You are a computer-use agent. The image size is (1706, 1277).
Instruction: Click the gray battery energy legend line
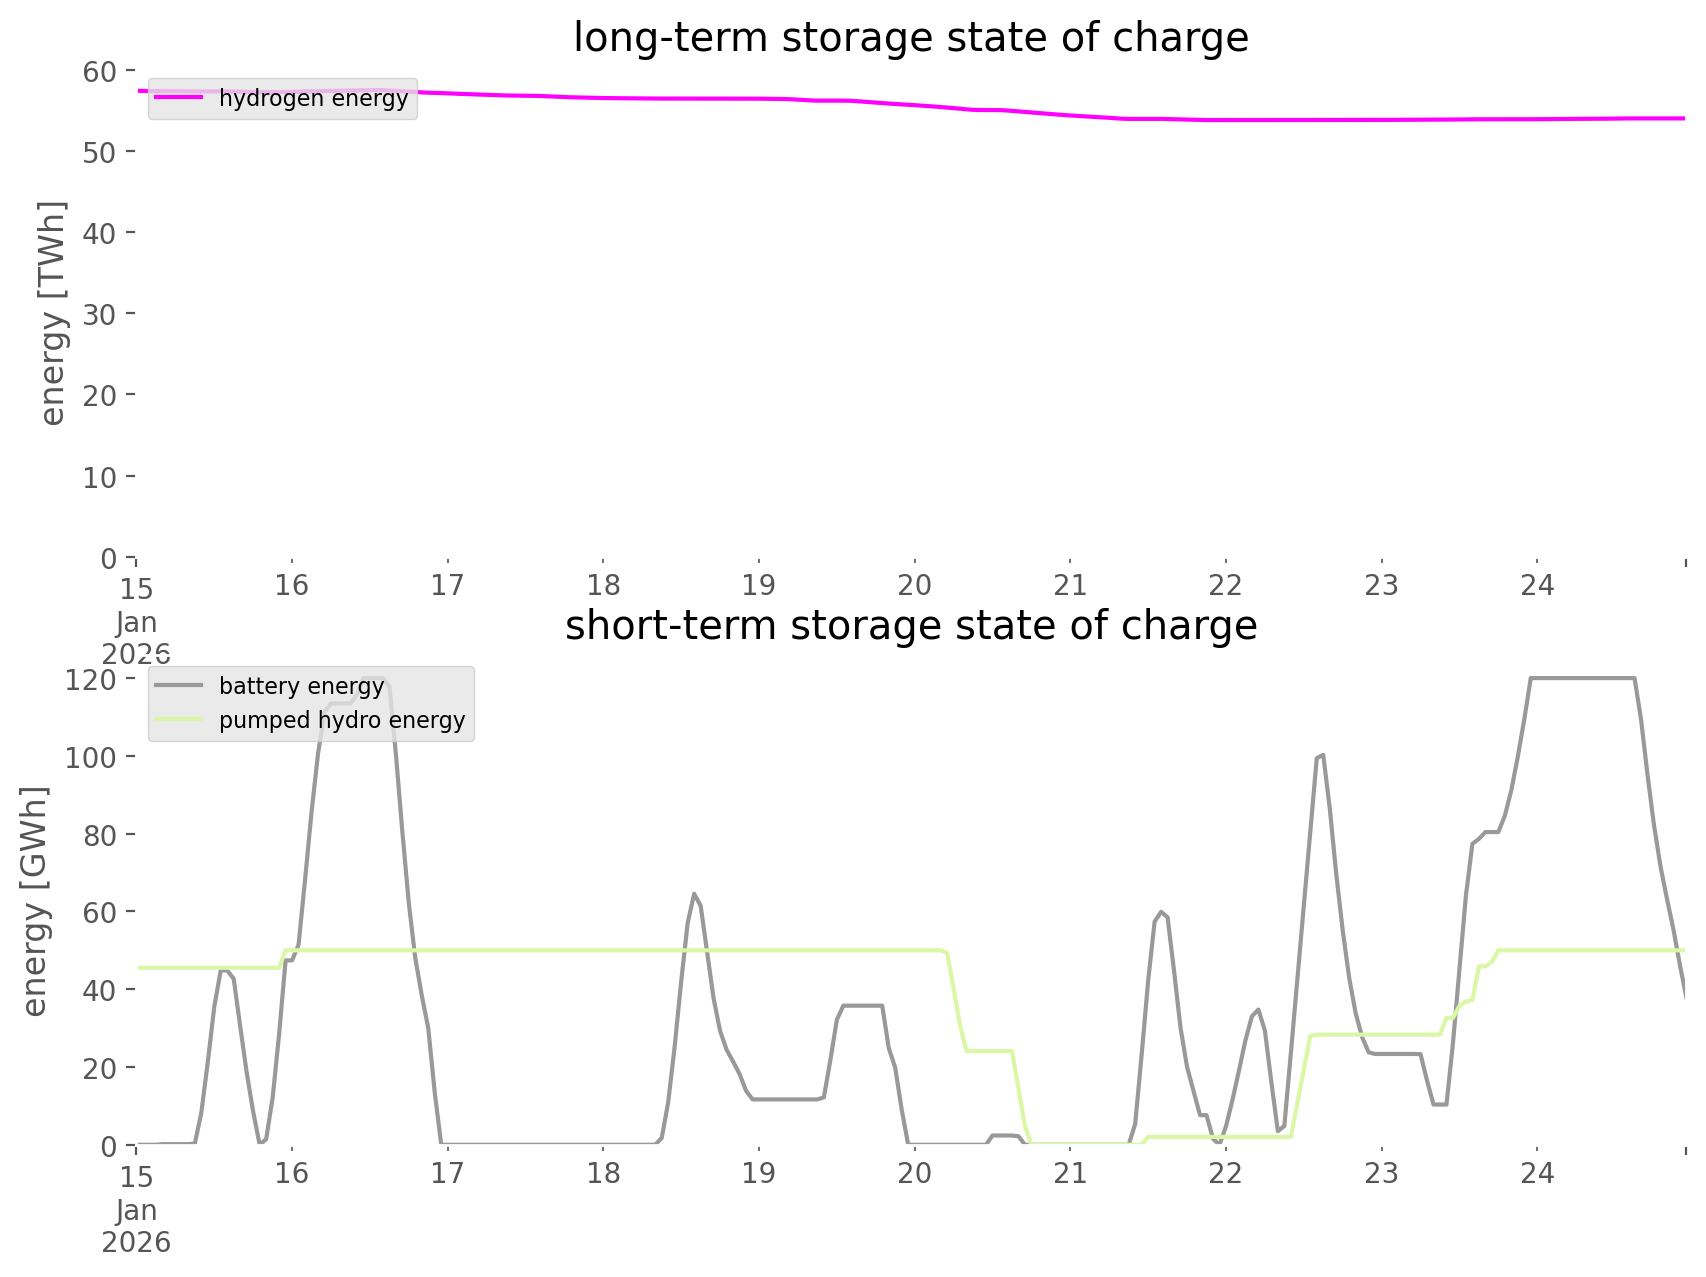coord(179,686)
